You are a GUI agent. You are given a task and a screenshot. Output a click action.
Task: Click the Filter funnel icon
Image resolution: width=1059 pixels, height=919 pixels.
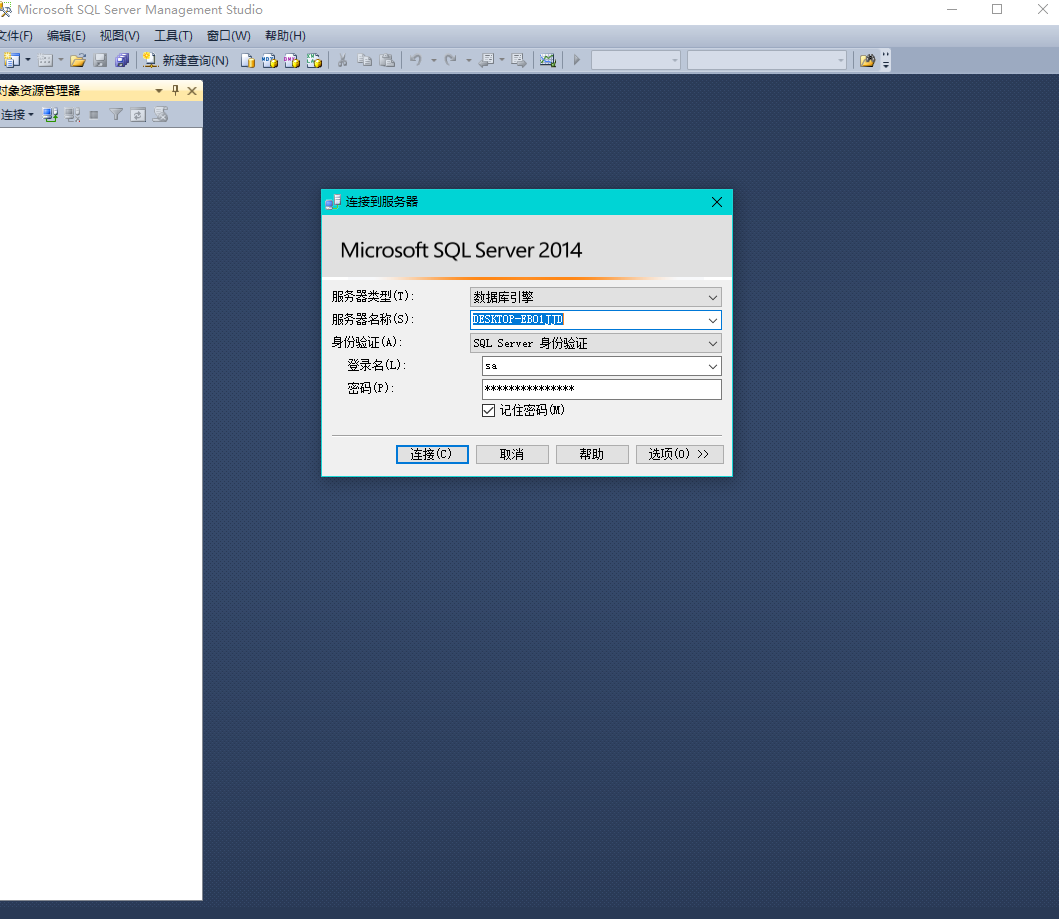pyautogui.click(x=116, y=115)
